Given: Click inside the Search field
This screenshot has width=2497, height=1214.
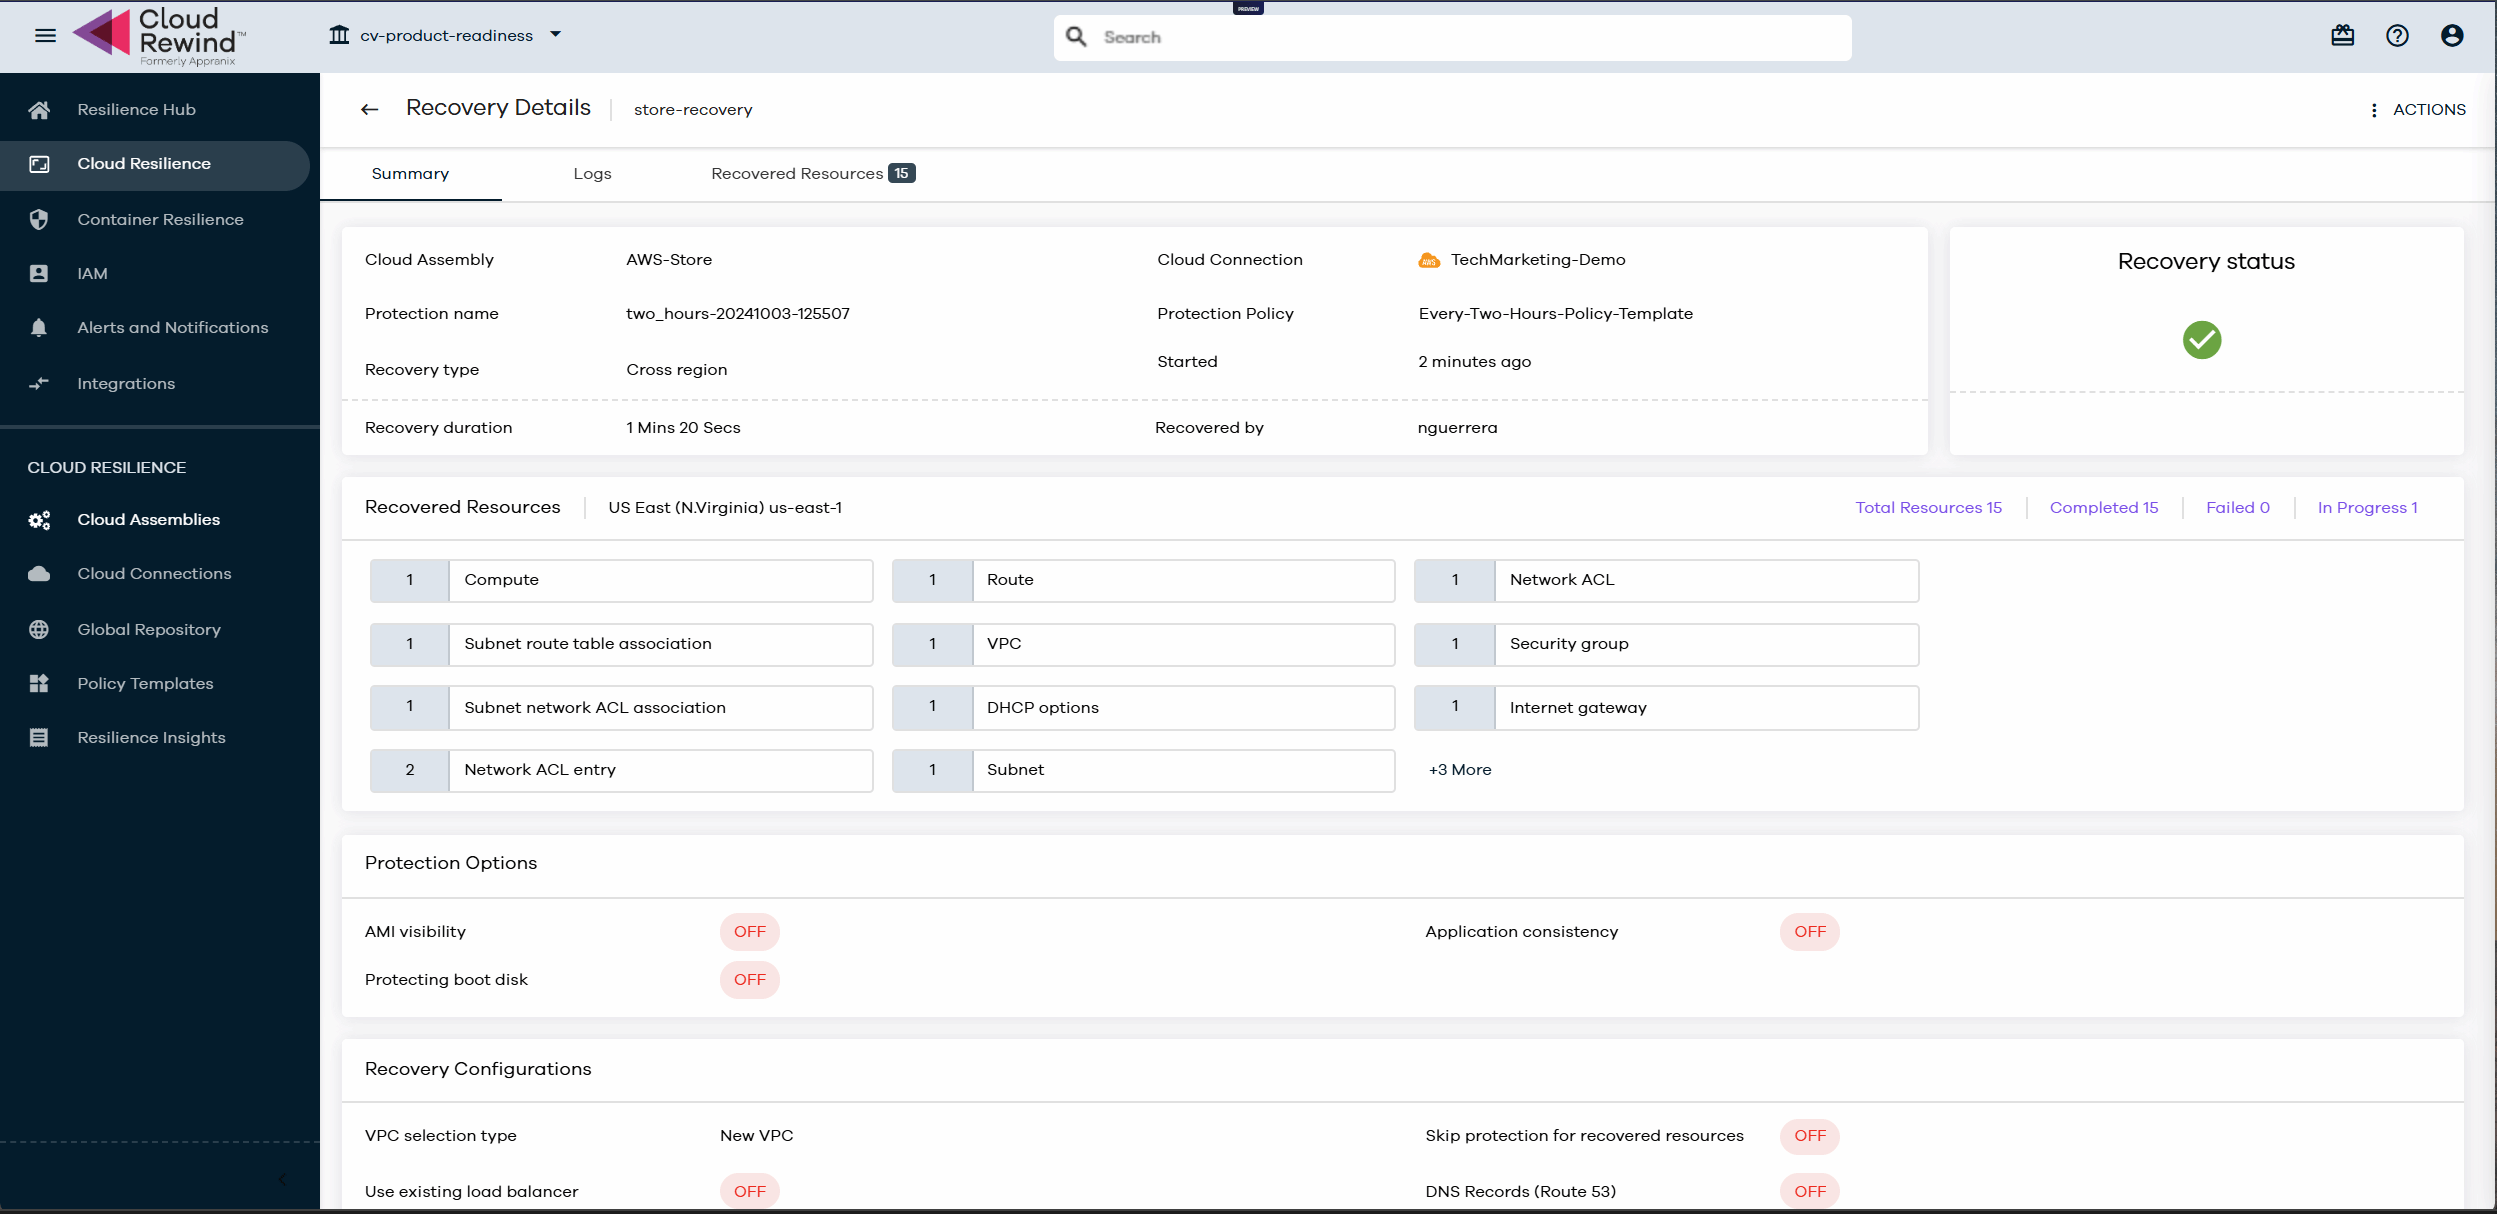Looking at the screenshot, I should 1452,36.
